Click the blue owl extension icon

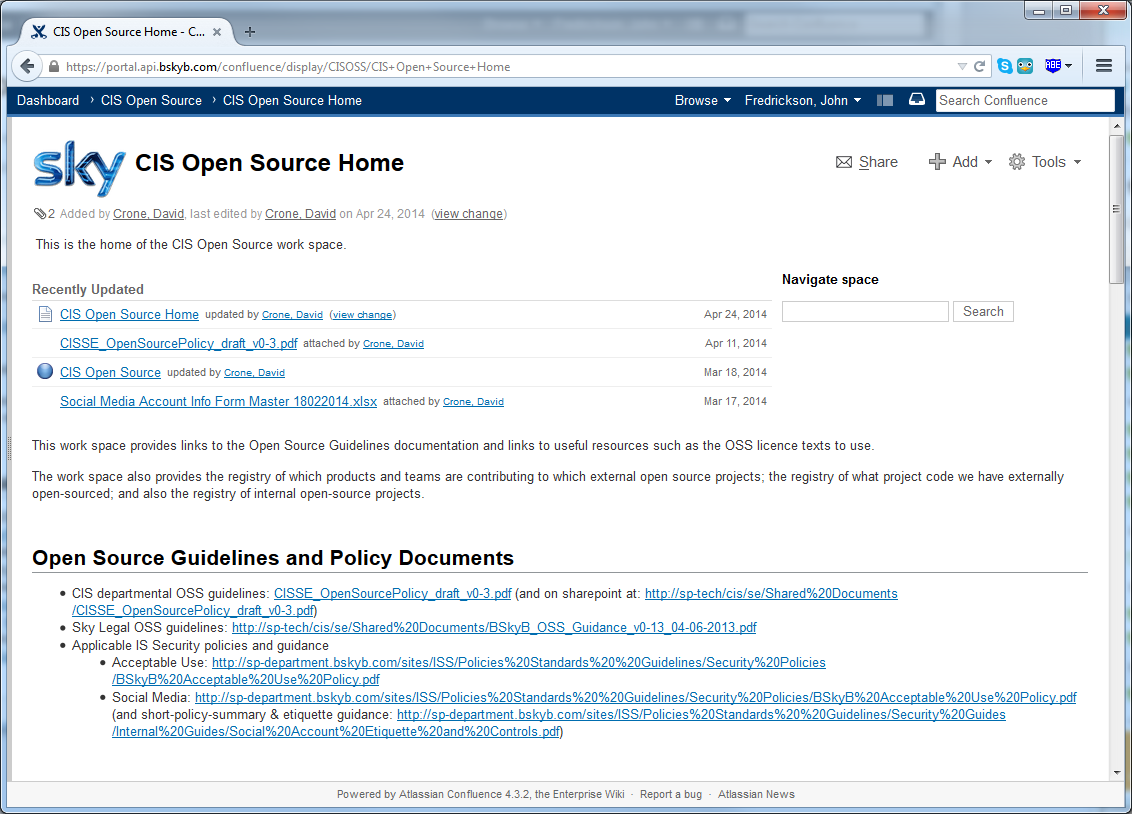pos(1025,67)
